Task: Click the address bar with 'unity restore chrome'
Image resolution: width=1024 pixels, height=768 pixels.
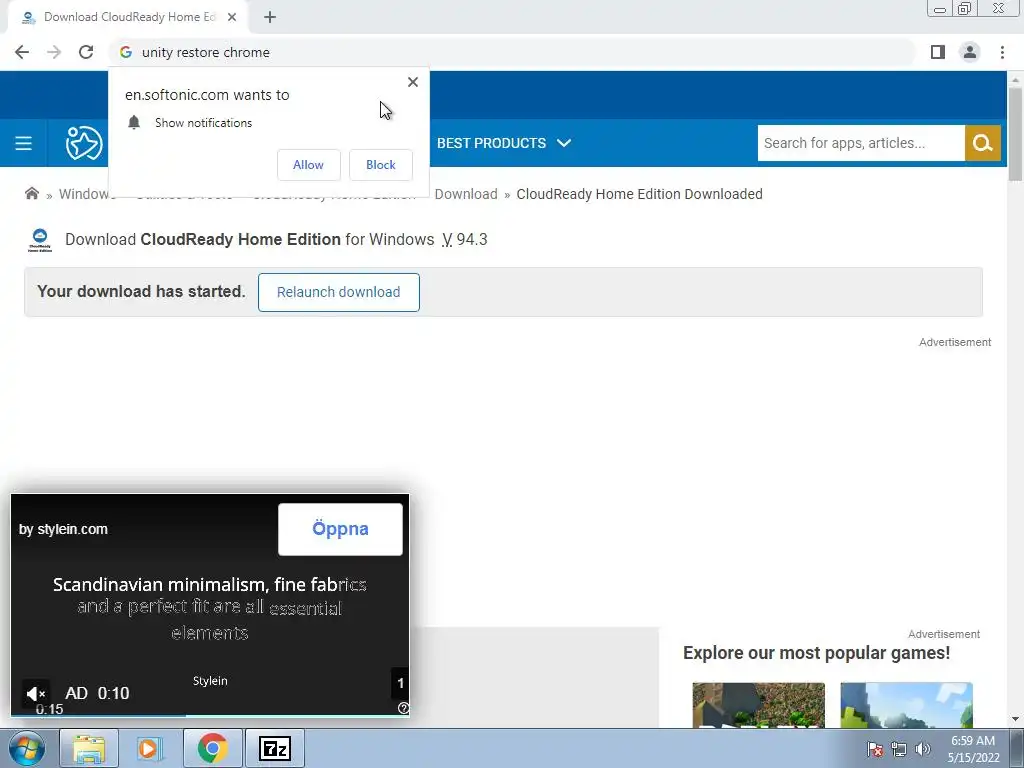Action: point(513,52)
